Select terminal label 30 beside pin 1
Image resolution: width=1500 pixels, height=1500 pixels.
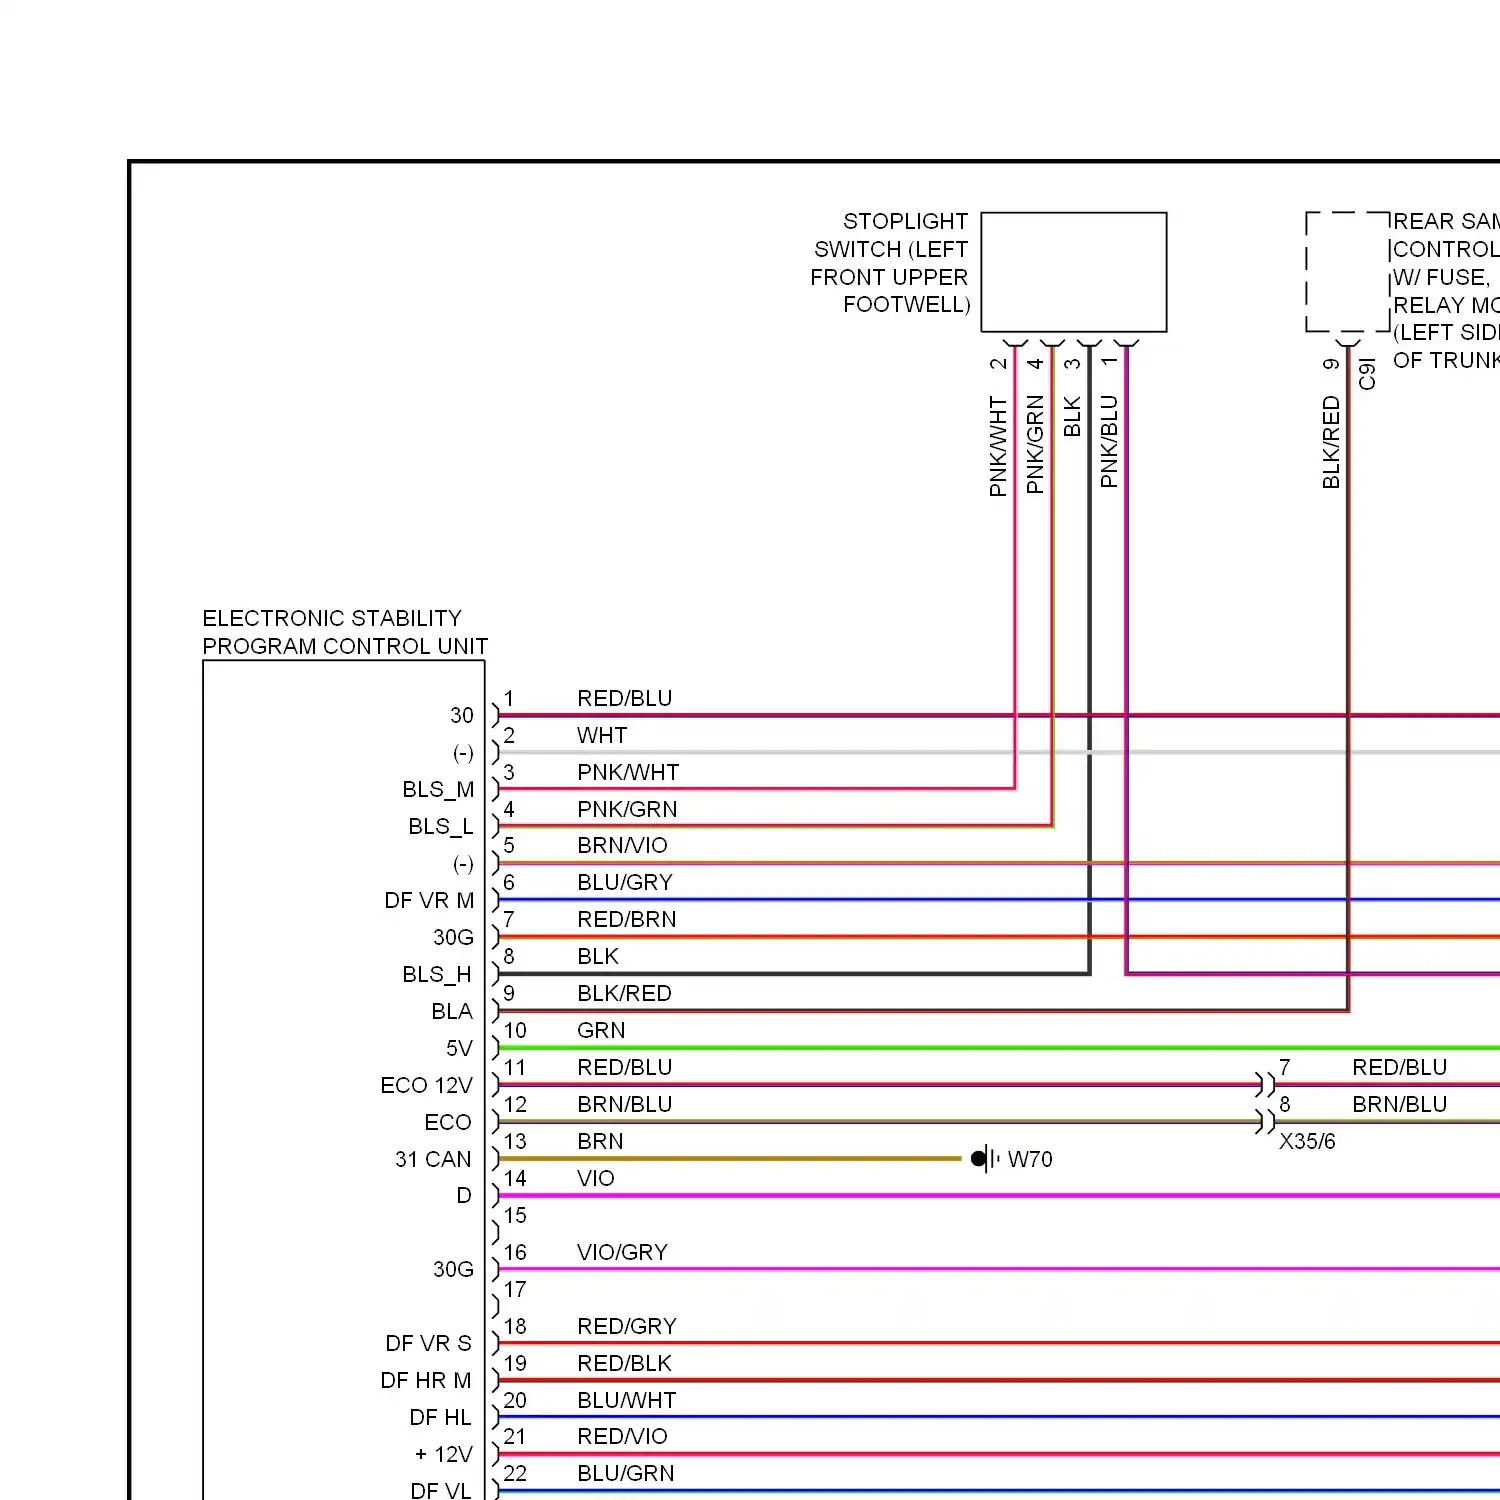click(x=461, y=715)
